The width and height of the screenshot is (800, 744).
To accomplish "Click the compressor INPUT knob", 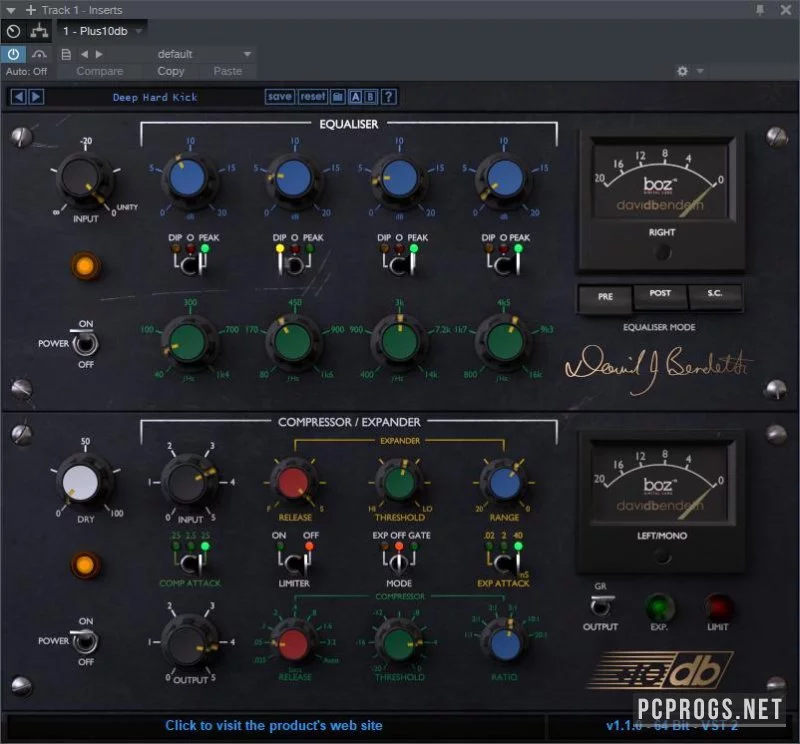I will [x=188, y=482].
